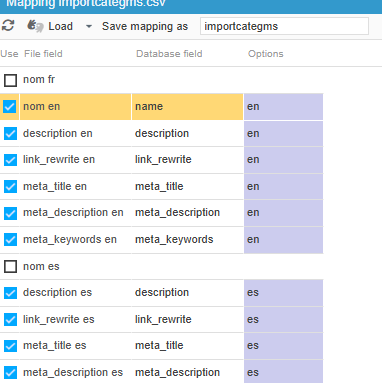Select the 'meta_title es' file field text
The height and width of the screenshot is (383, 382).
tap(55, 346)
